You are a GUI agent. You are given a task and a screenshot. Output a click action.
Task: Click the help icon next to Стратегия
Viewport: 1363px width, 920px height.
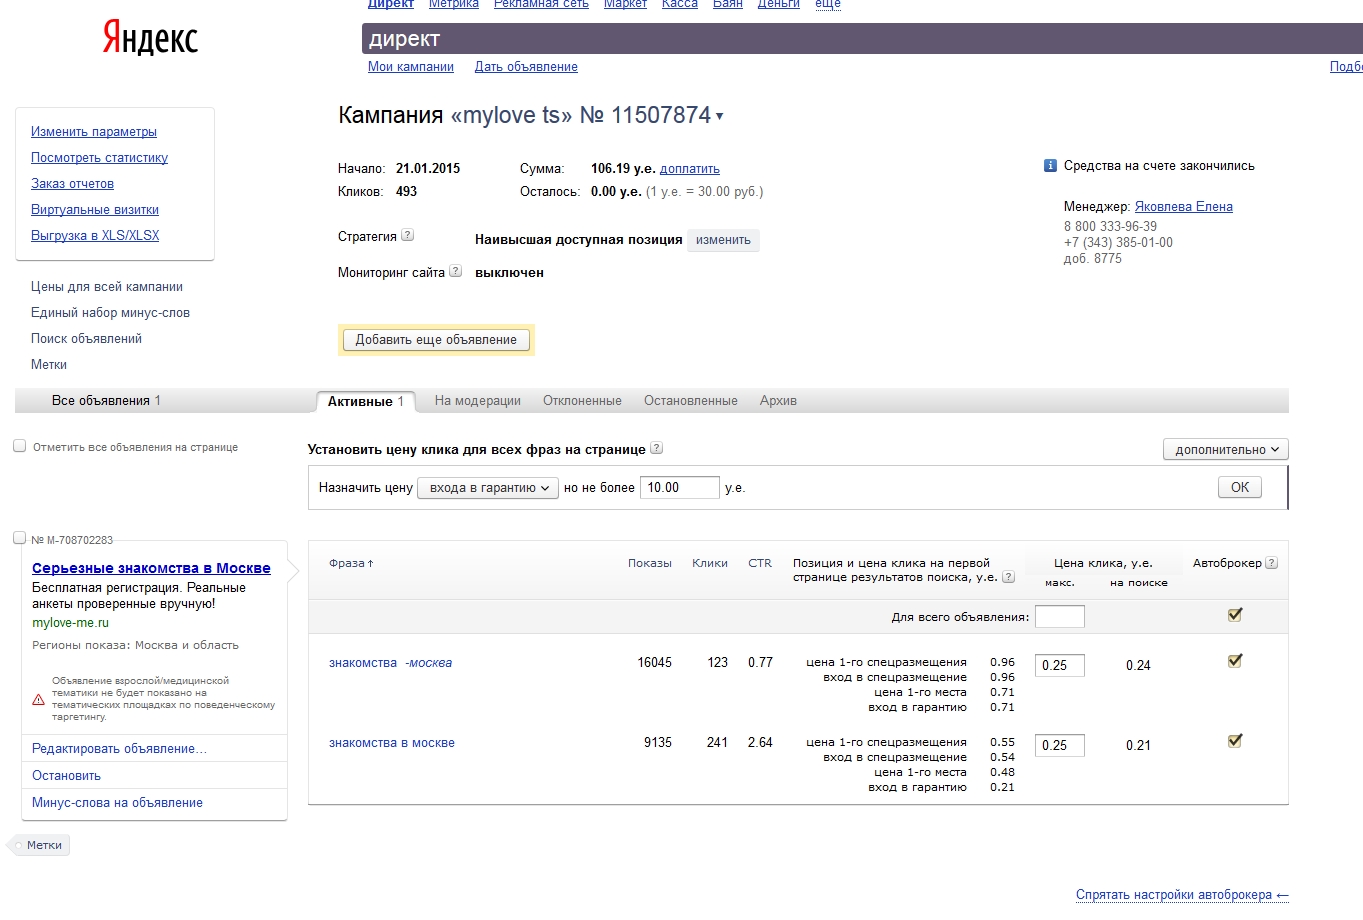tap(407, 236)
